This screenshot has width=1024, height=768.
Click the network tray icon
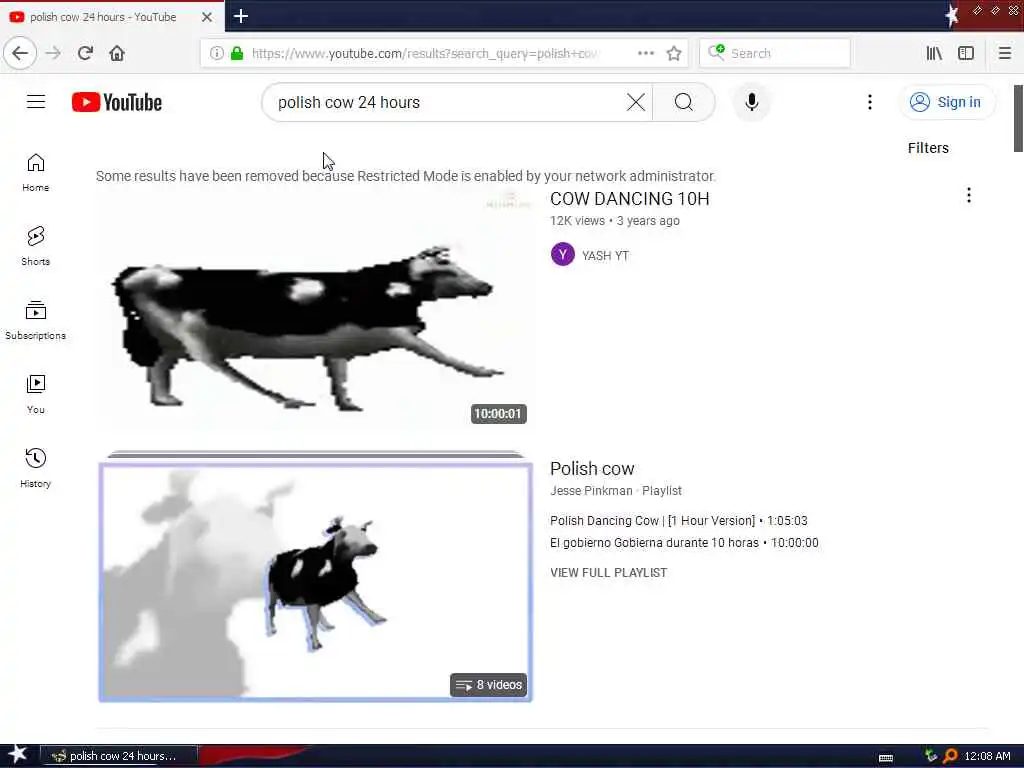pos(931,756)
